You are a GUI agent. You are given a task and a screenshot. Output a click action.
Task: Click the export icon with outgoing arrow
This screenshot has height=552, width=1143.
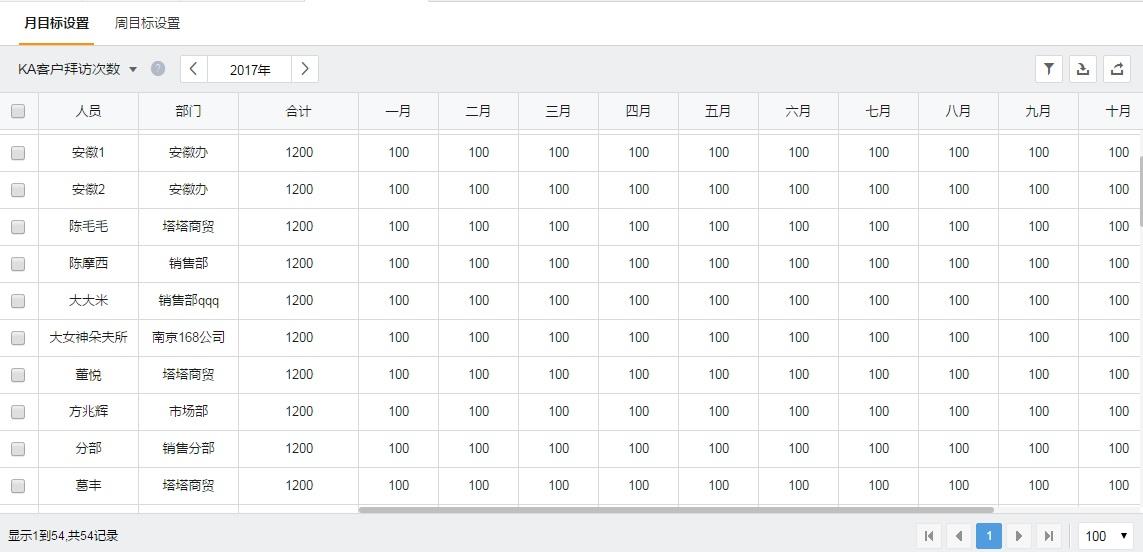pos(1116,69)
